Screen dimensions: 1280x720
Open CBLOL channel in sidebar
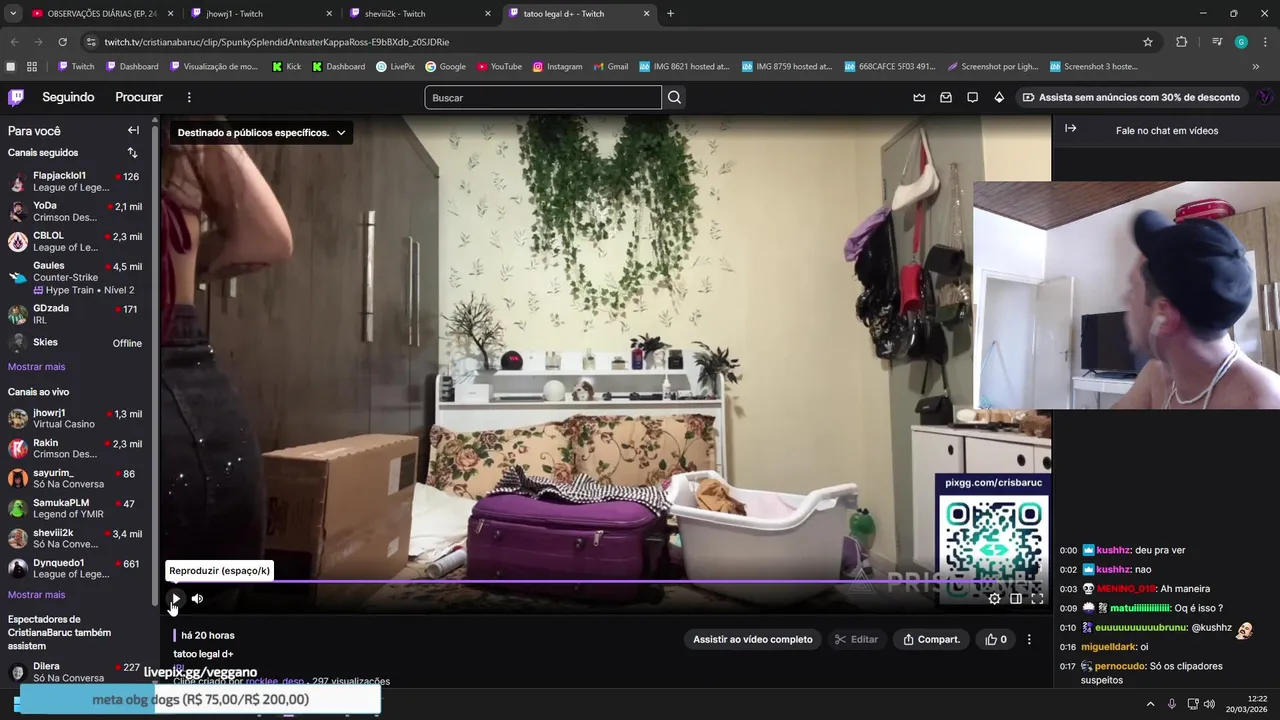(x=76, y=241)
